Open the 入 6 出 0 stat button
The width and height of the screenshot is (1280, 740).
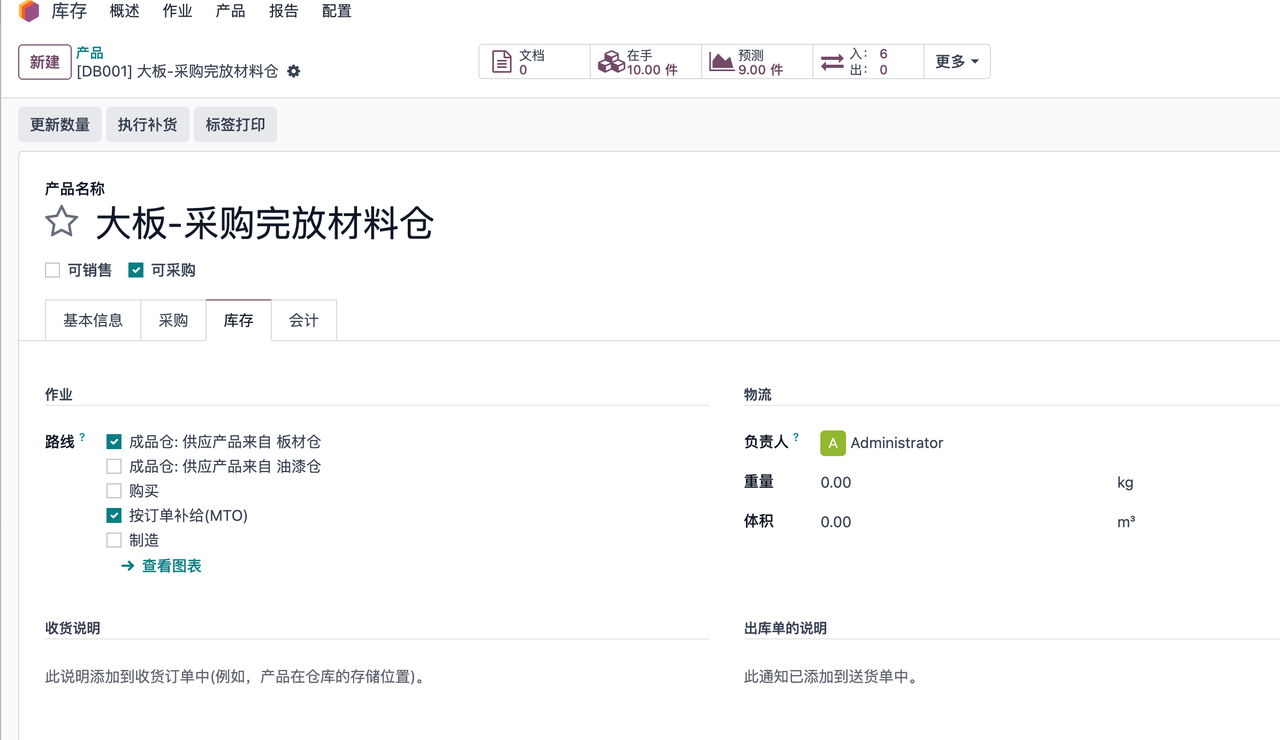point(868,62)
